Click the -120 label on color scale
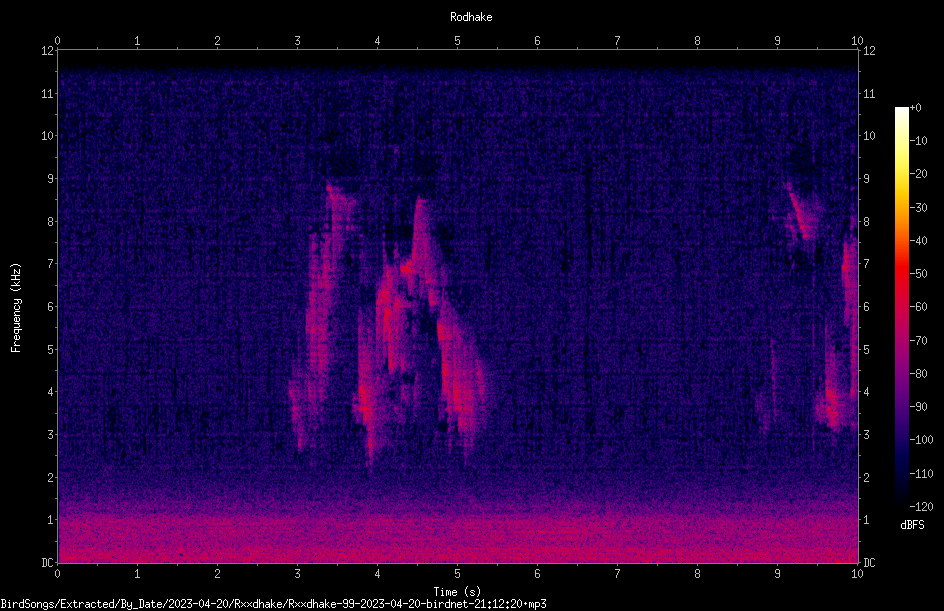Image resolution: width=944 pixels, height=611 pixels. coord(921,506)
